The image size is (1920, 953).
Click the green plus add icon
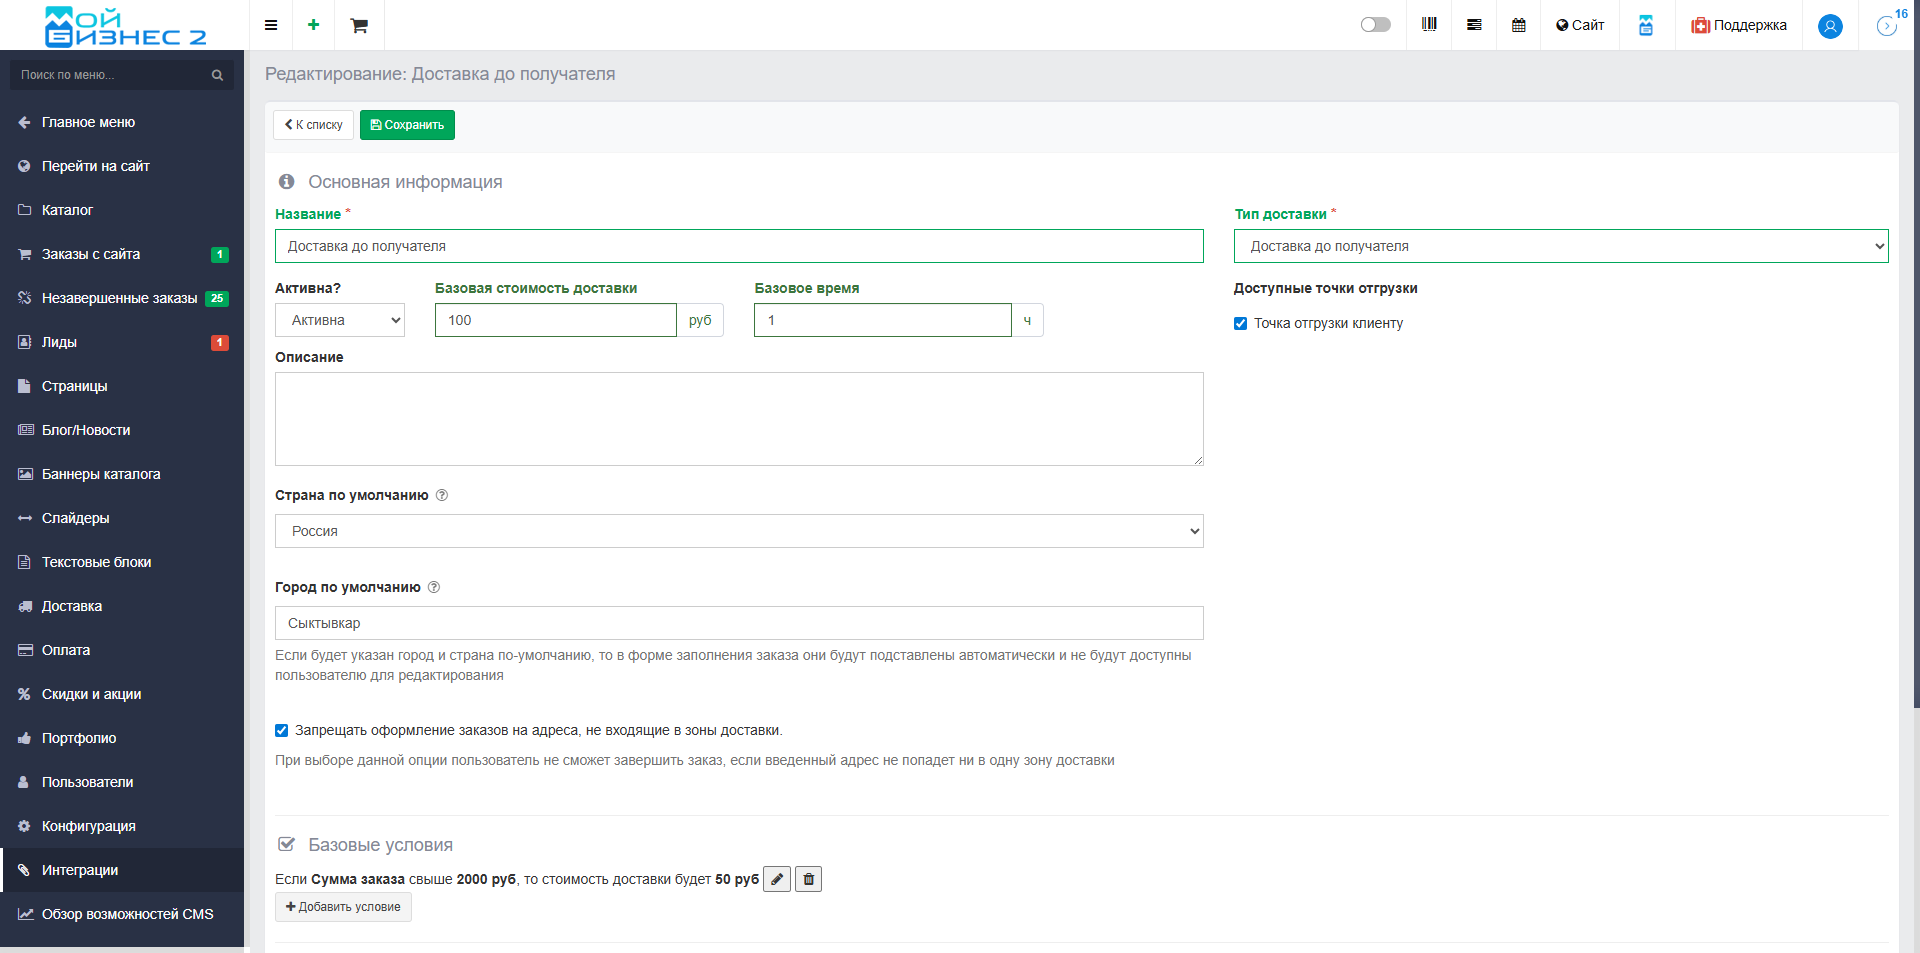coord(313,25)
